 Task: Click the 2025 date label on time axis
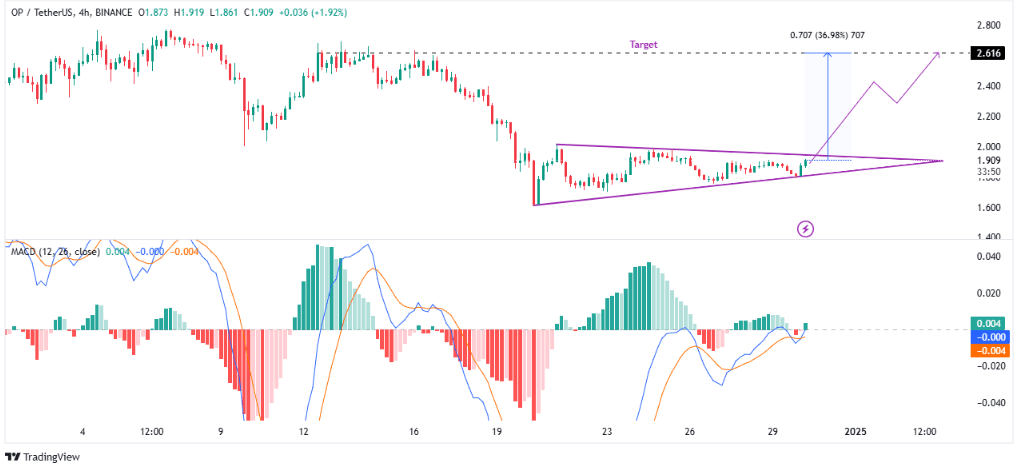click(856, 432)
